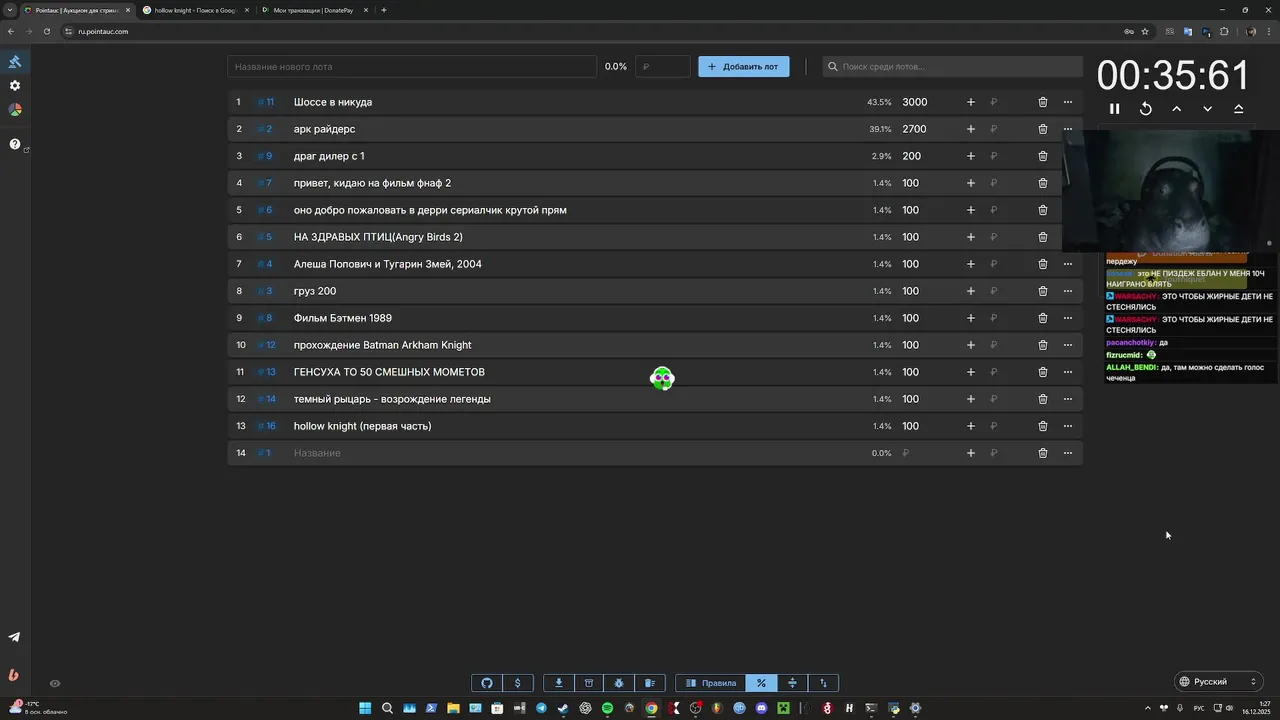Screen dimensions: 1280x720
Task: Focus the search among lots field
Action: coord(952,67)
